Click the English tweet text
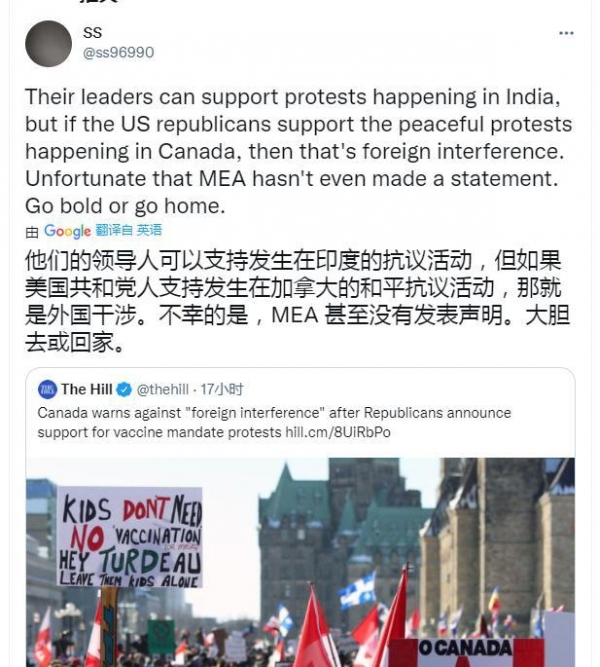 click(x=299, y=151)
